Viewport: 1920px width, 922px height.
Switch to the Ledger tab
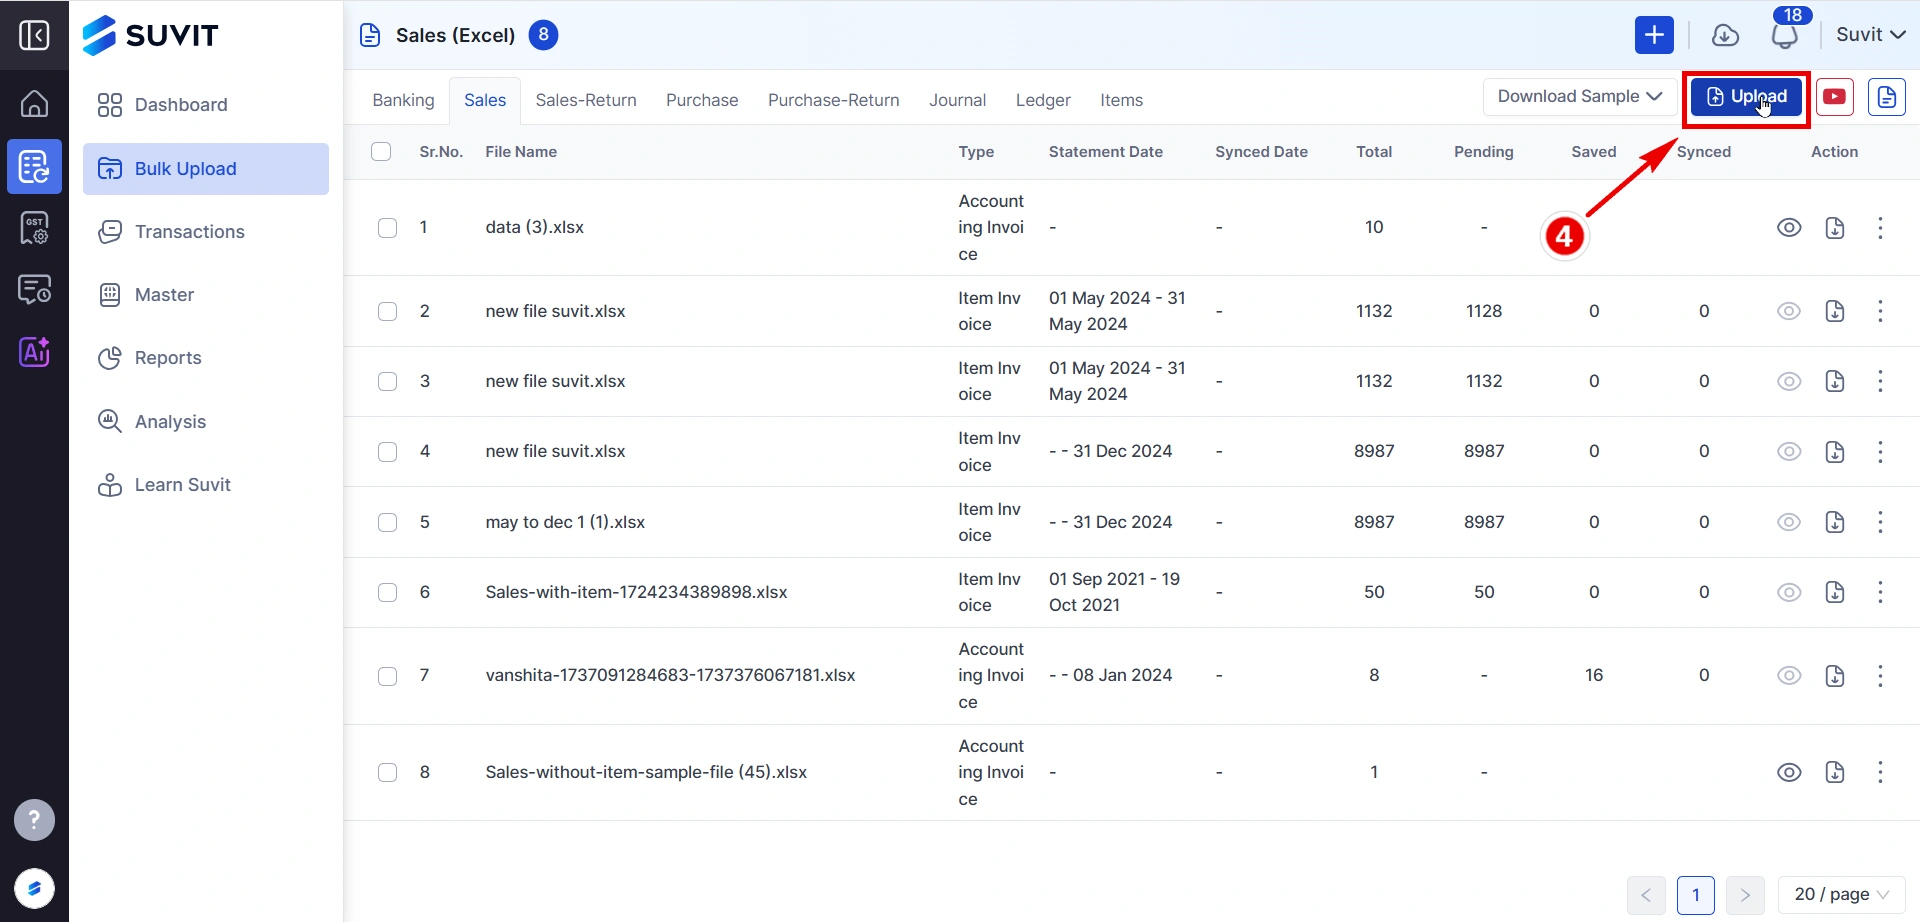click(1043, 100)
